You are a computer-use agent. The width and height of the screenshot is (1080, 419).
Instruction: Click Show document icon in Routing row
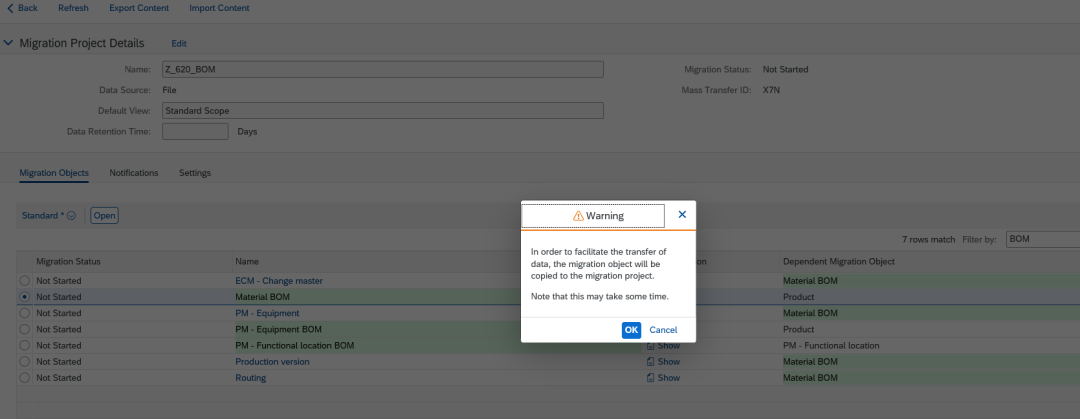click(650, 378)
